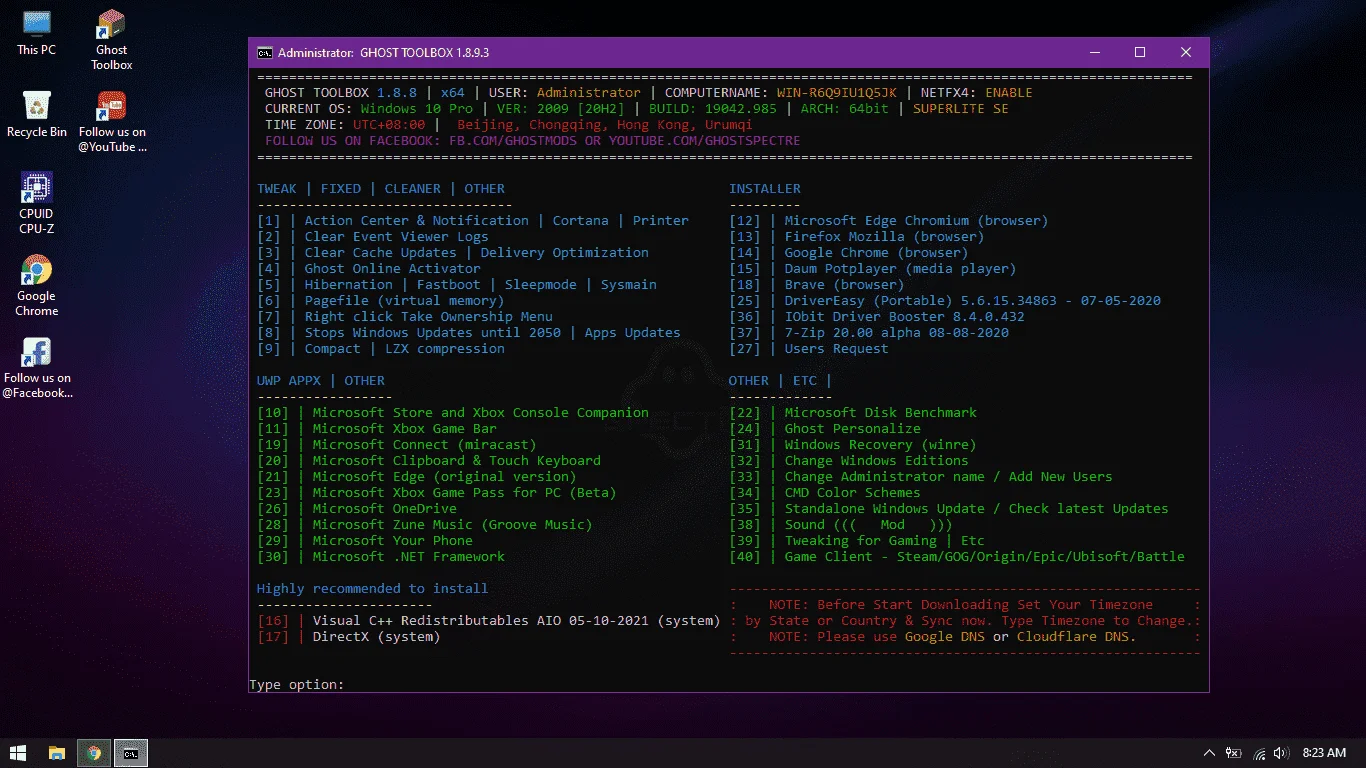1366x768 pixels.
Task: Open the Windows Start menu
Action: coord(18,753)
